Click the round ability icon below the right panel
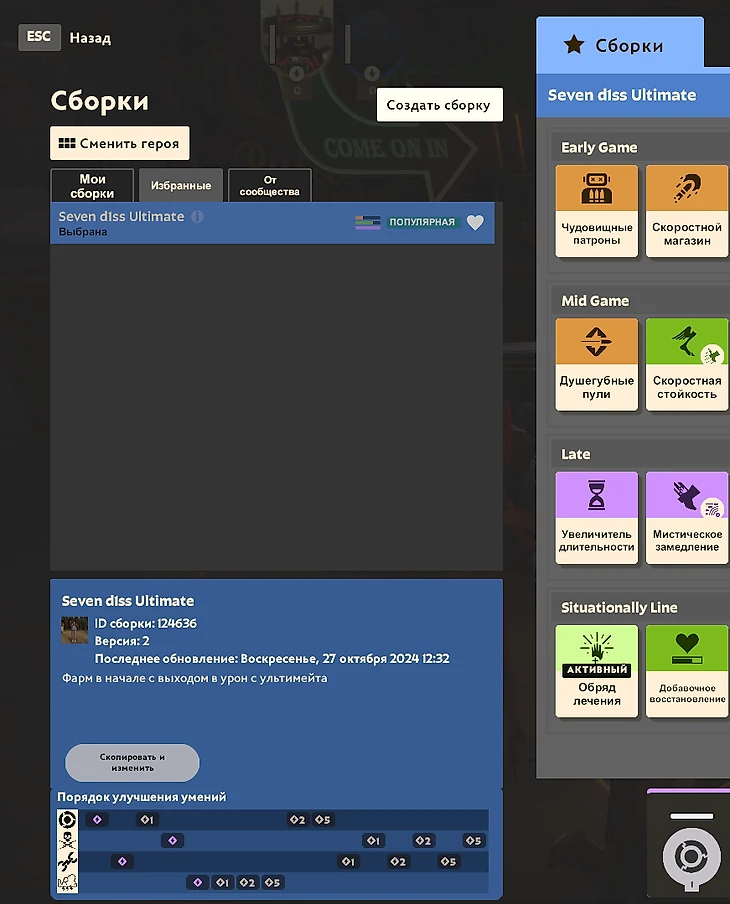Viewport: 730px width, 904px height. (691, 857)
